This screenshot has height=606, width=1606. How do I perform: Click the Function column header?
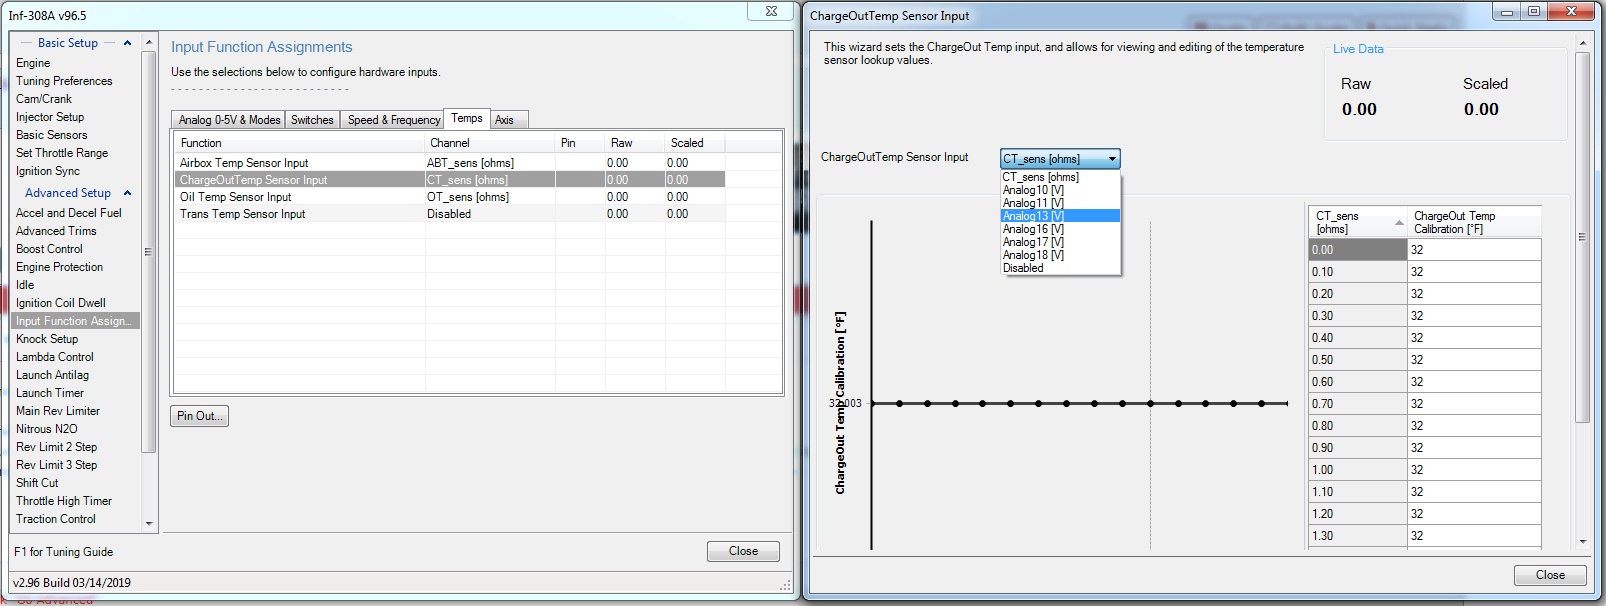(300, 143)
